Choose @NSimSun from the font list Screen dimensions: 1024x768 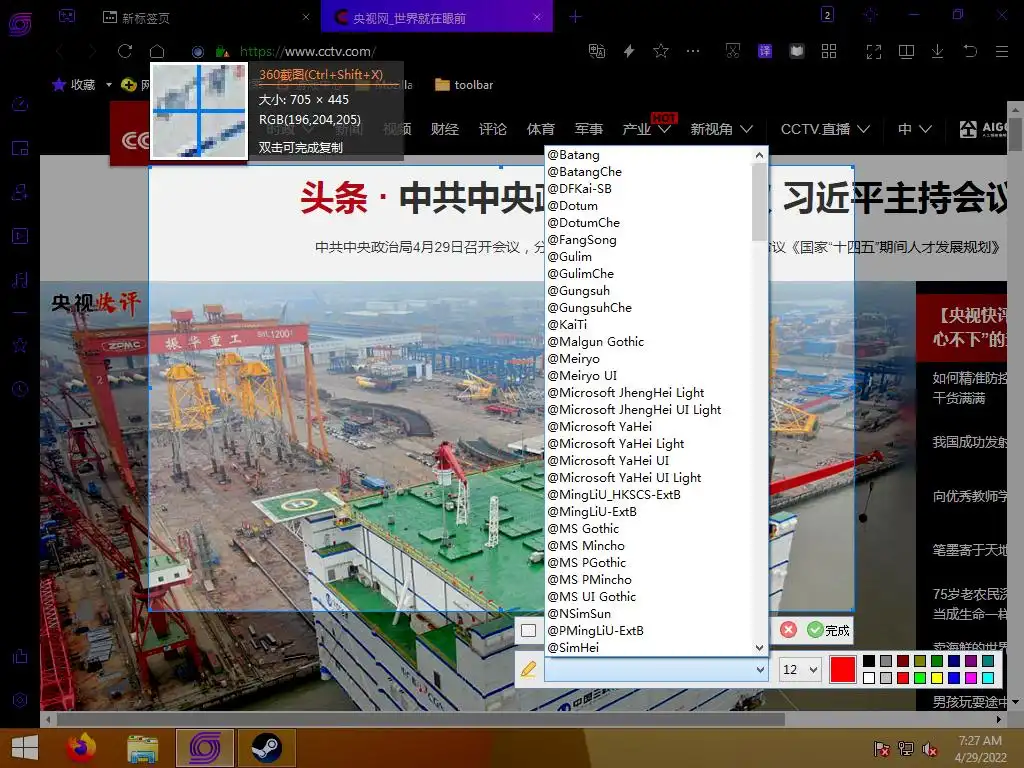click(x=648, y=613)
